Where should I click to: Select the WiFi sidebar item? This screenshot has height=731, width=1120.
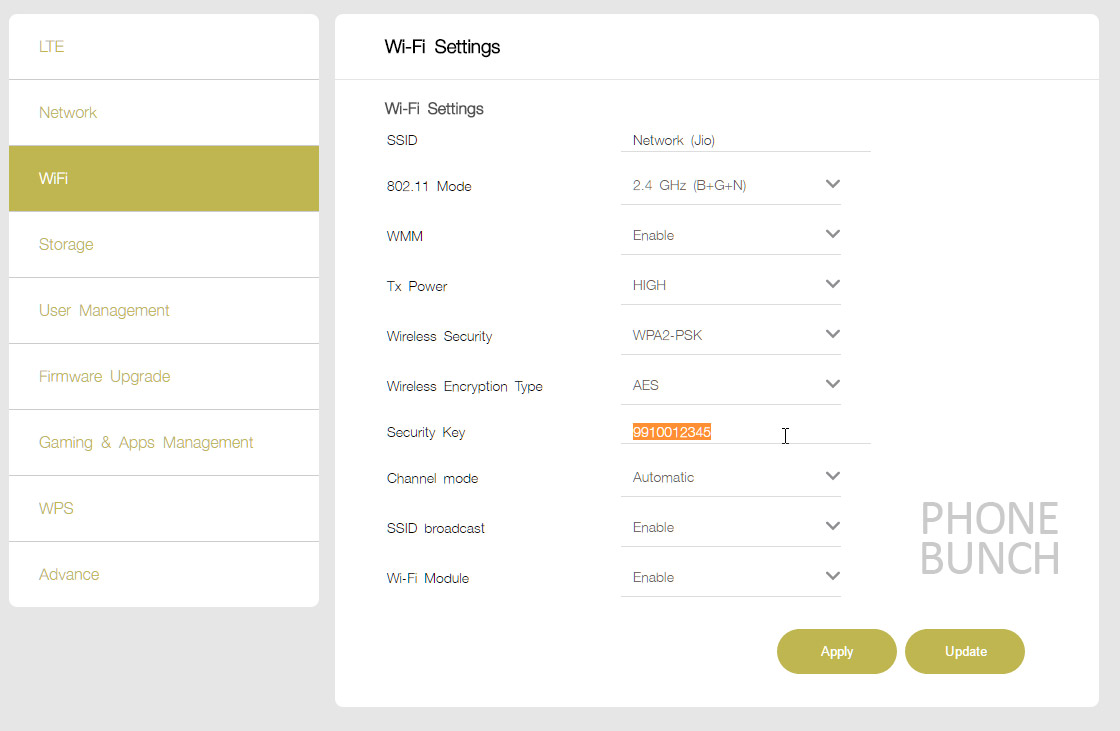point(164,179)
